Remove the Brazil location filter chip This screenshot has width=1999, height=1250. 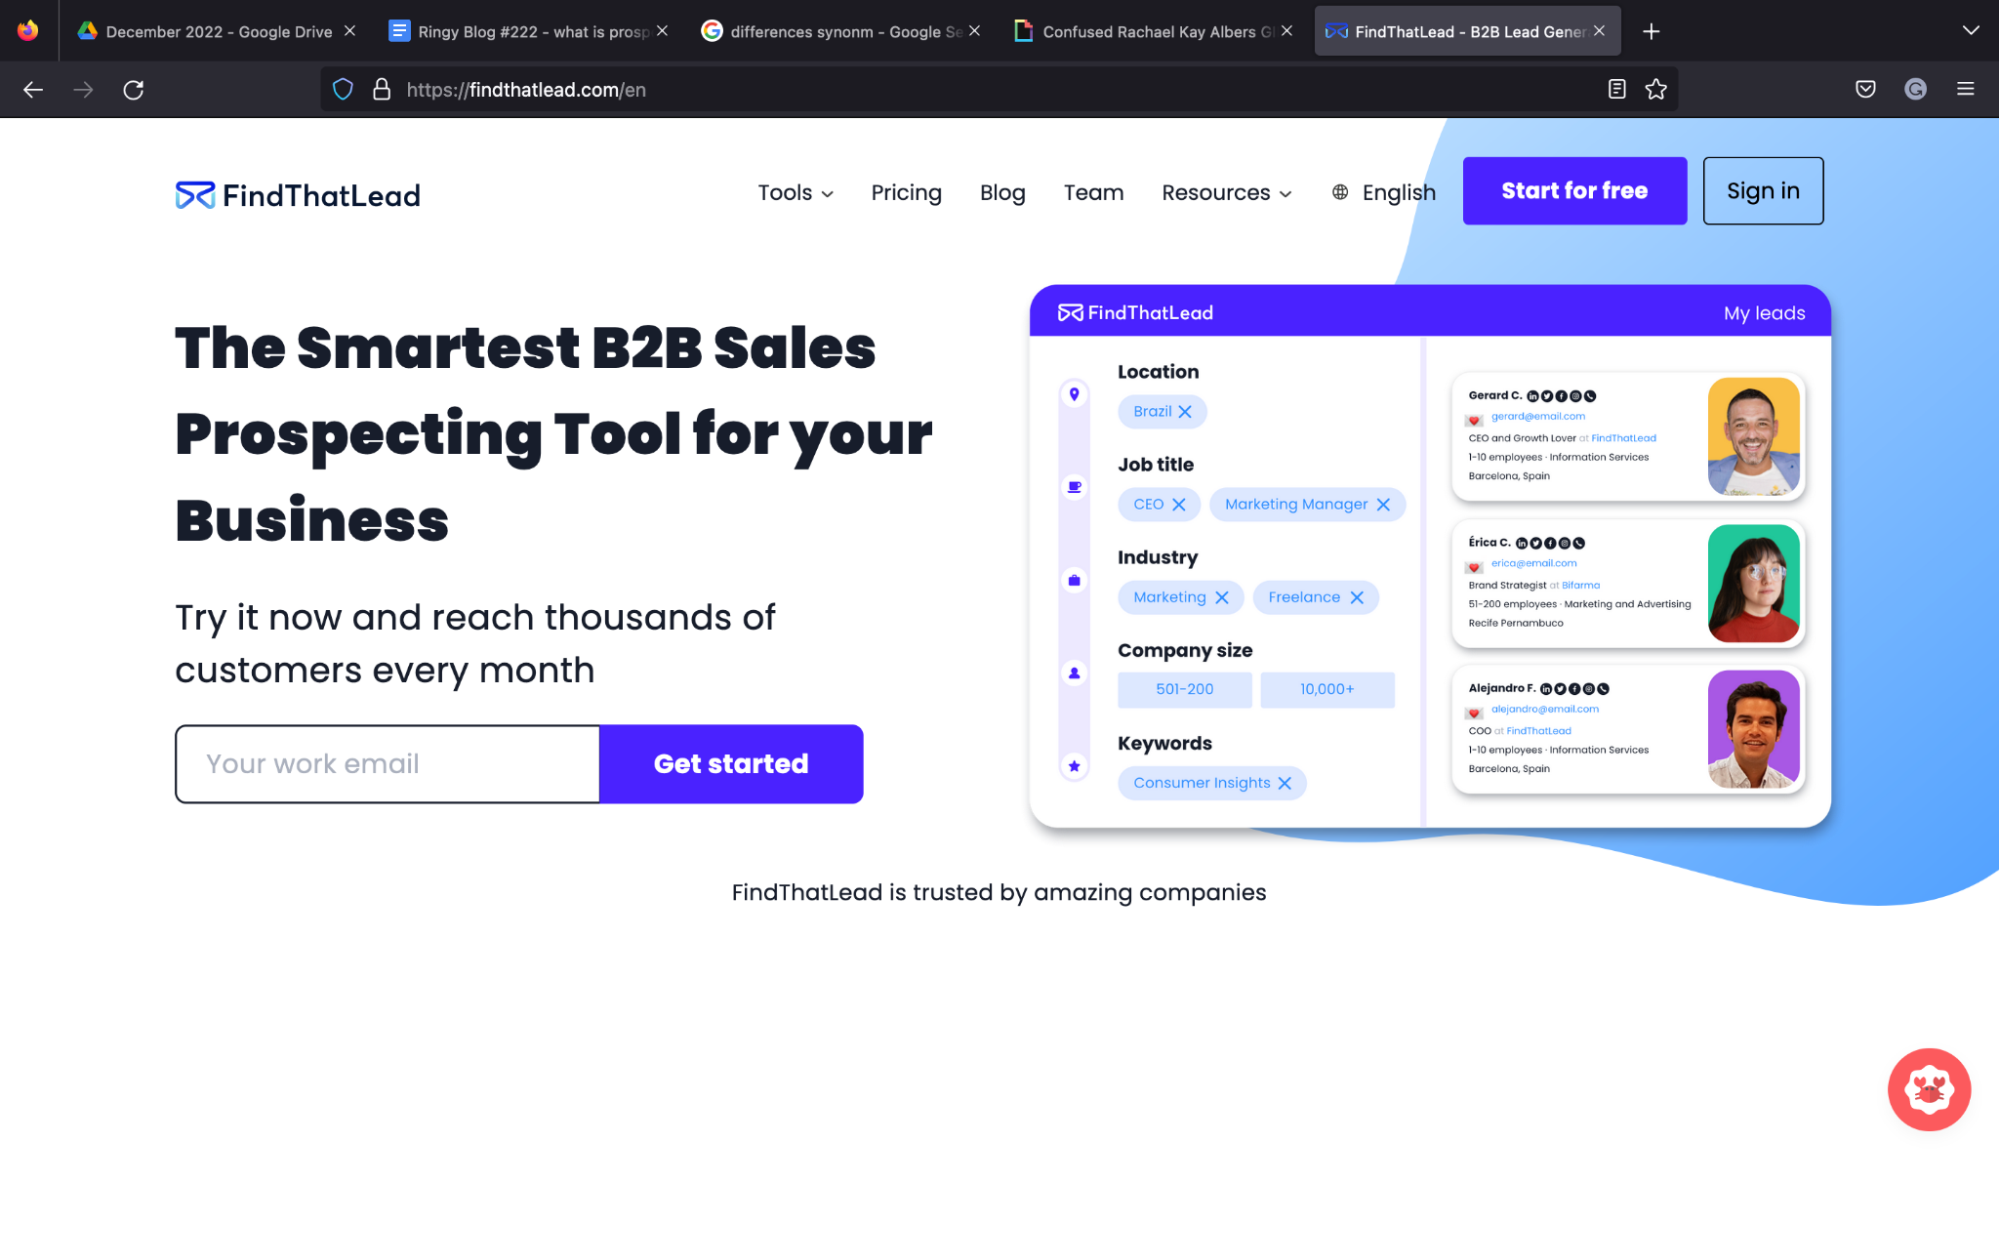tap(1186, 411)
